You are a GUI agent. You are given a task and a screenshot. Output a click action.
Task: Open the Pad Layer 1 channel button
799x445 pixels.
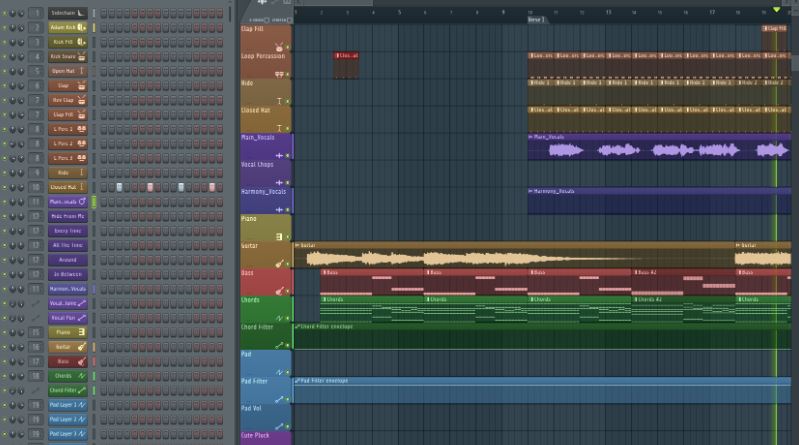(x=68, y=405)
